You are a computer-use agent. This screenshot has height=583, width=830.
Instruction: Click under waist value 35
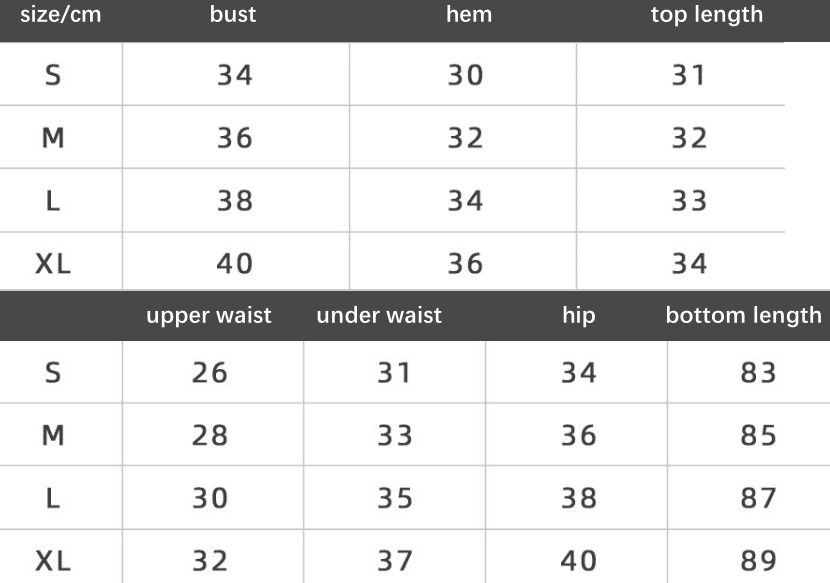394,498
